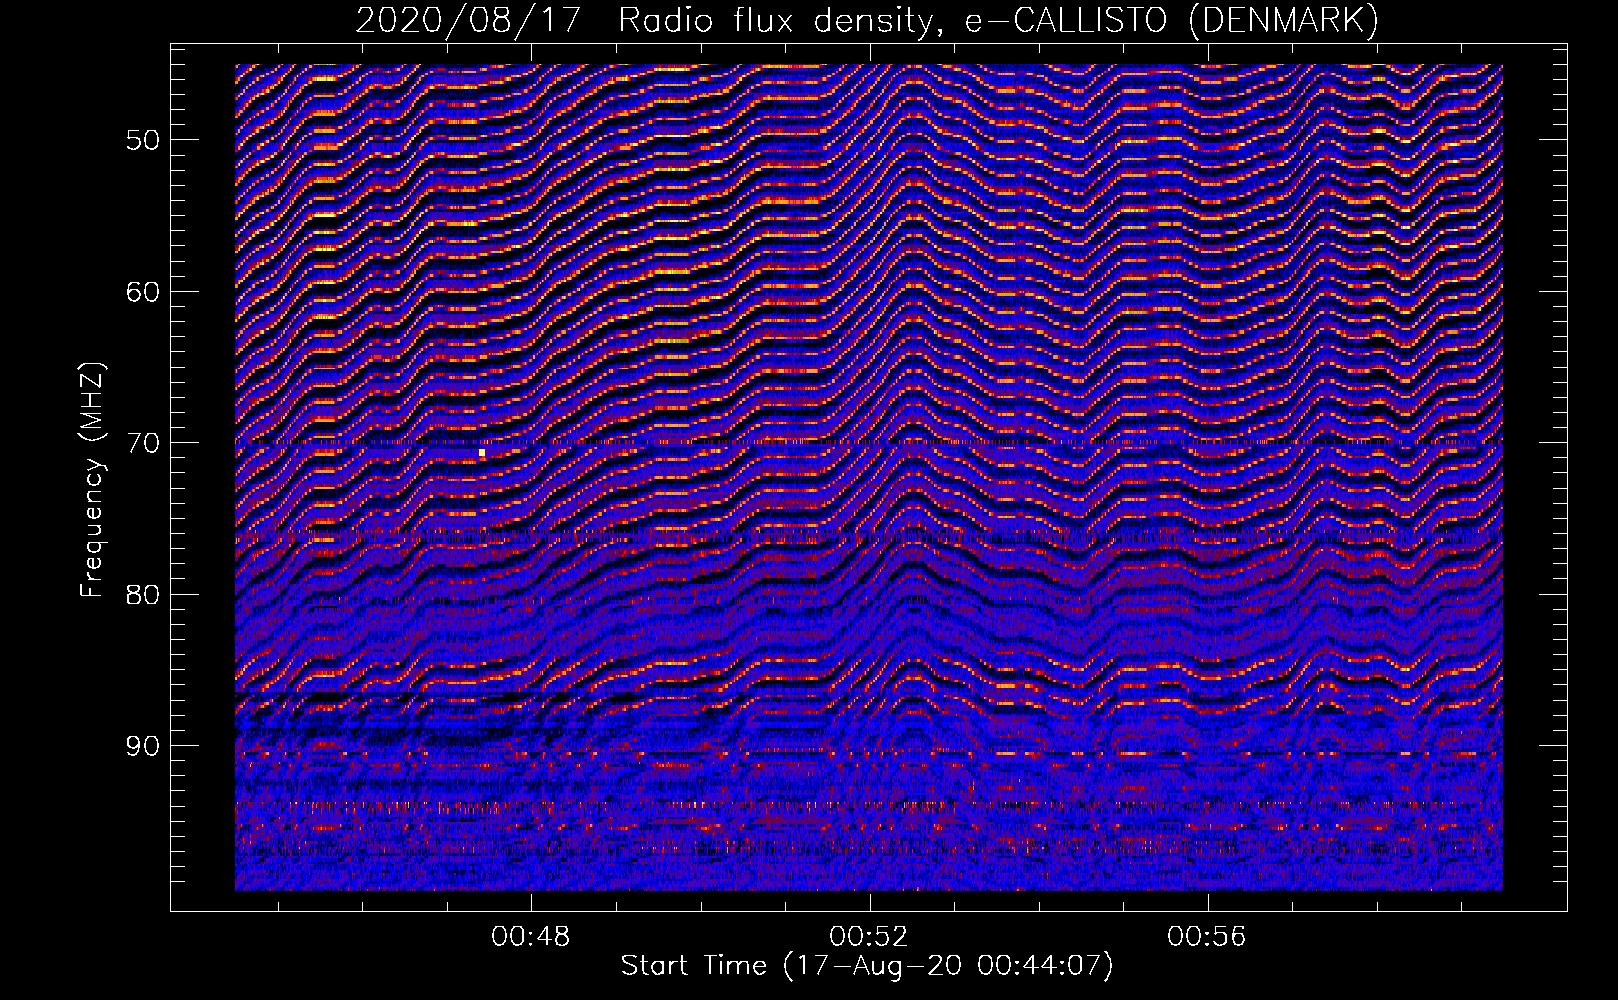Click the 60 frequency tick label
Viewport: 1618px width, 1000px height.
coord(142,292)
